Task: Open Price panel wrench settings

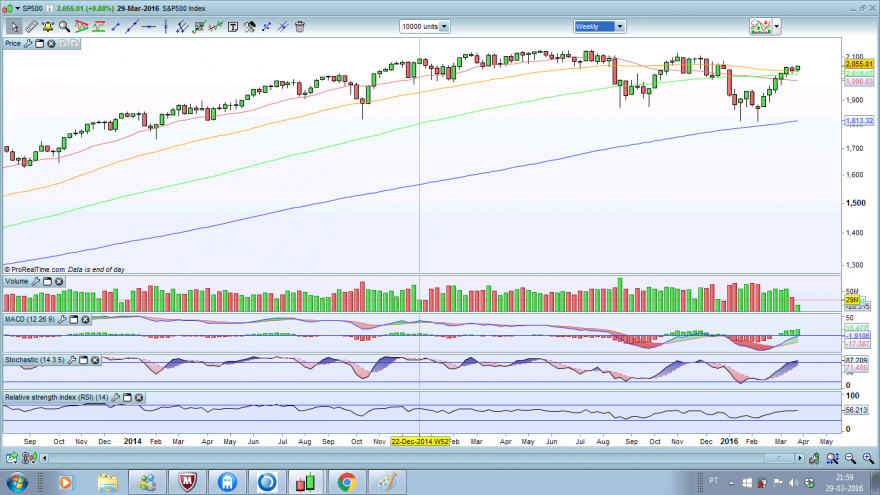Action: (x=28, y=43)
